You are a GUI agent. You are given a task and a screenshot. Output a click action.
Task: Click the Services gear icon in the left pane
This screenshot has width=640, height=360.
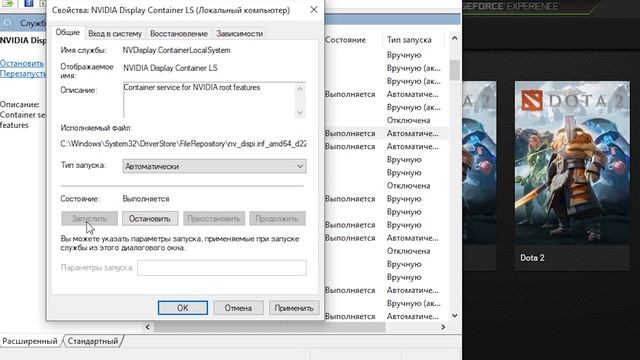coord(8,23)
